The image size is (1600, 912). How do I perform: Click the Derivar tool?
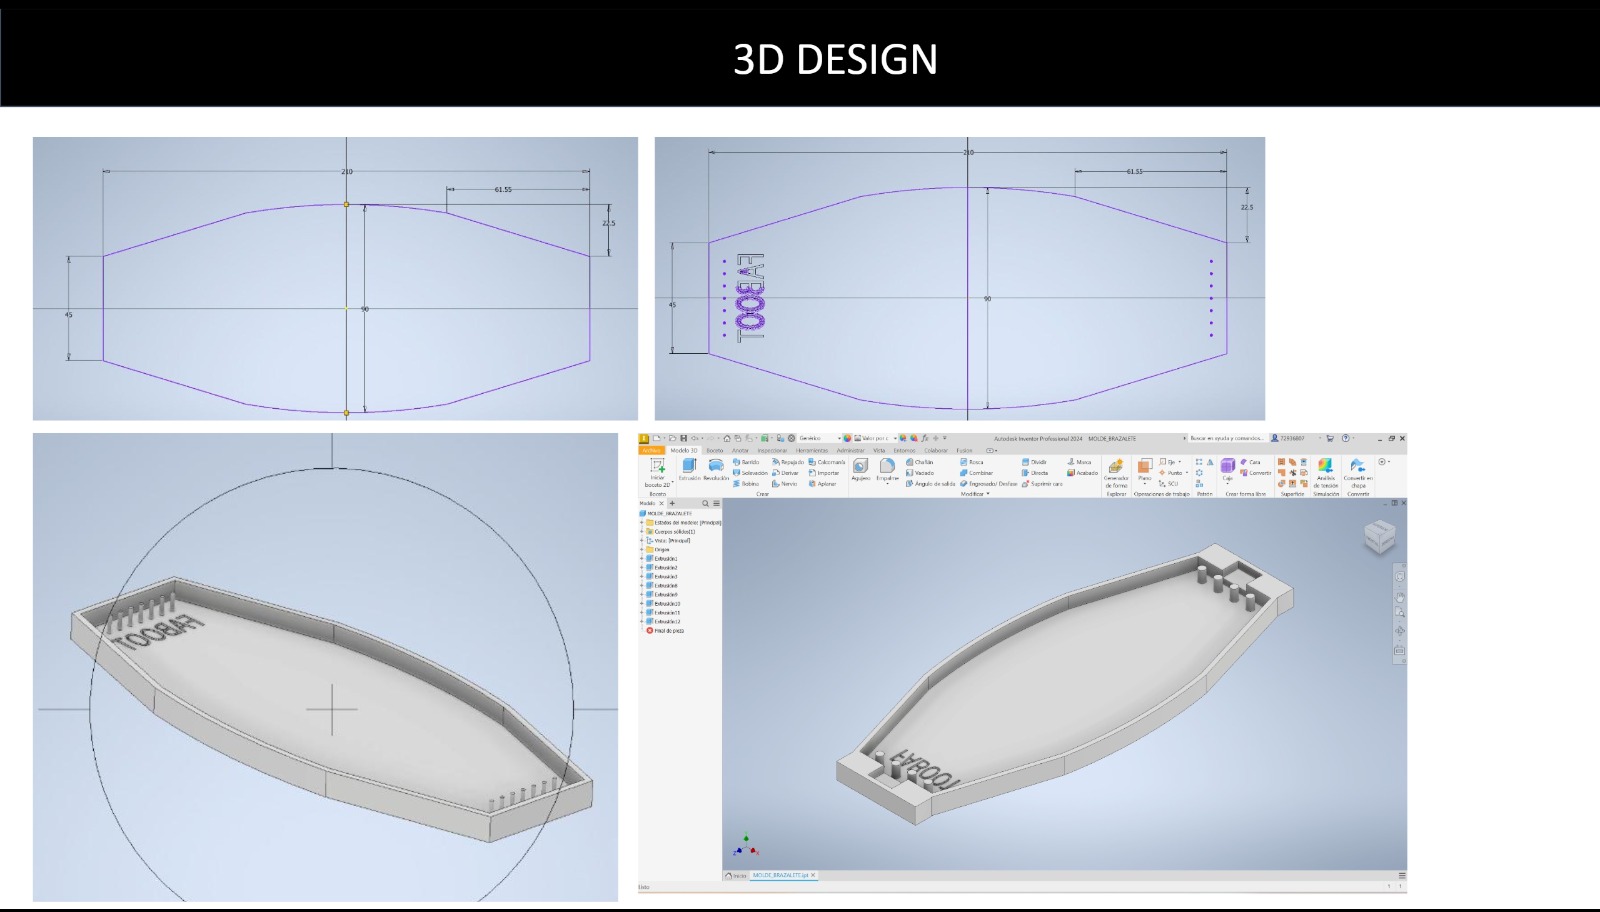click(785, 473)
